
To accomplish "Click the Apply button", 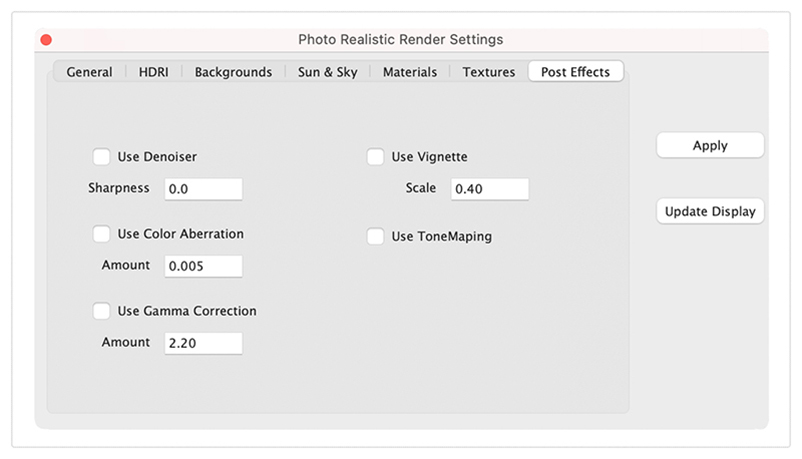I will pyautogui.click(x=710, y=145).
